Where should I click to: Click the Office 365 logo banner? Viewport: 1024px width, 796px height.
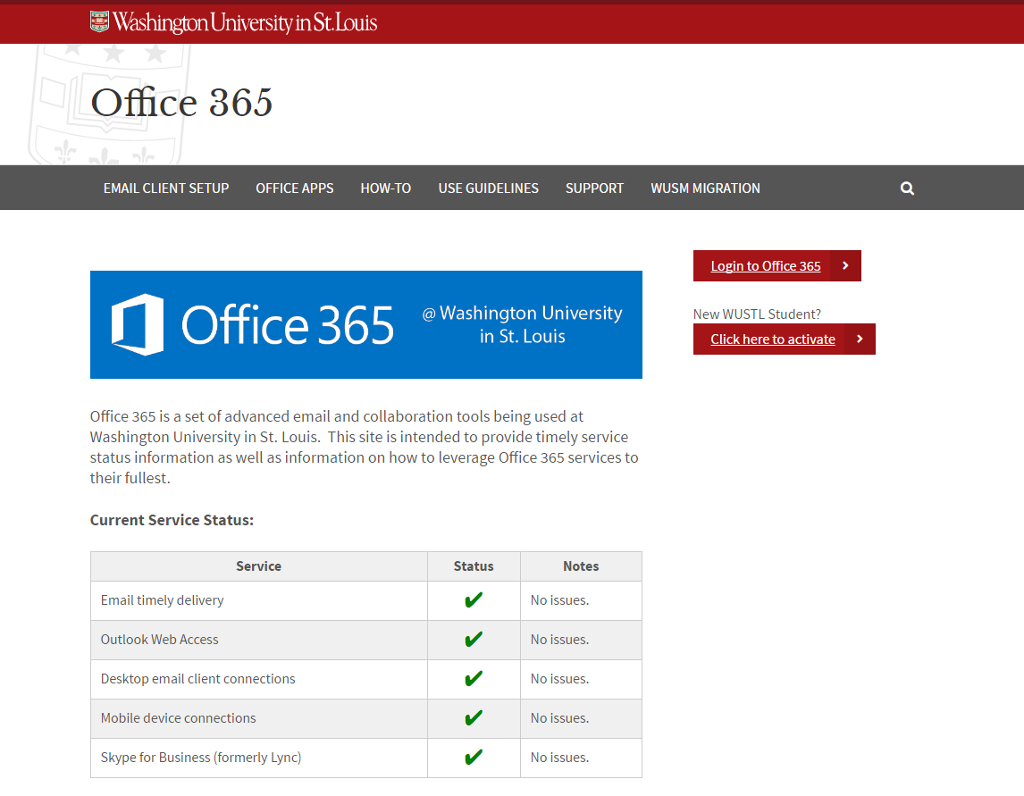366,325
